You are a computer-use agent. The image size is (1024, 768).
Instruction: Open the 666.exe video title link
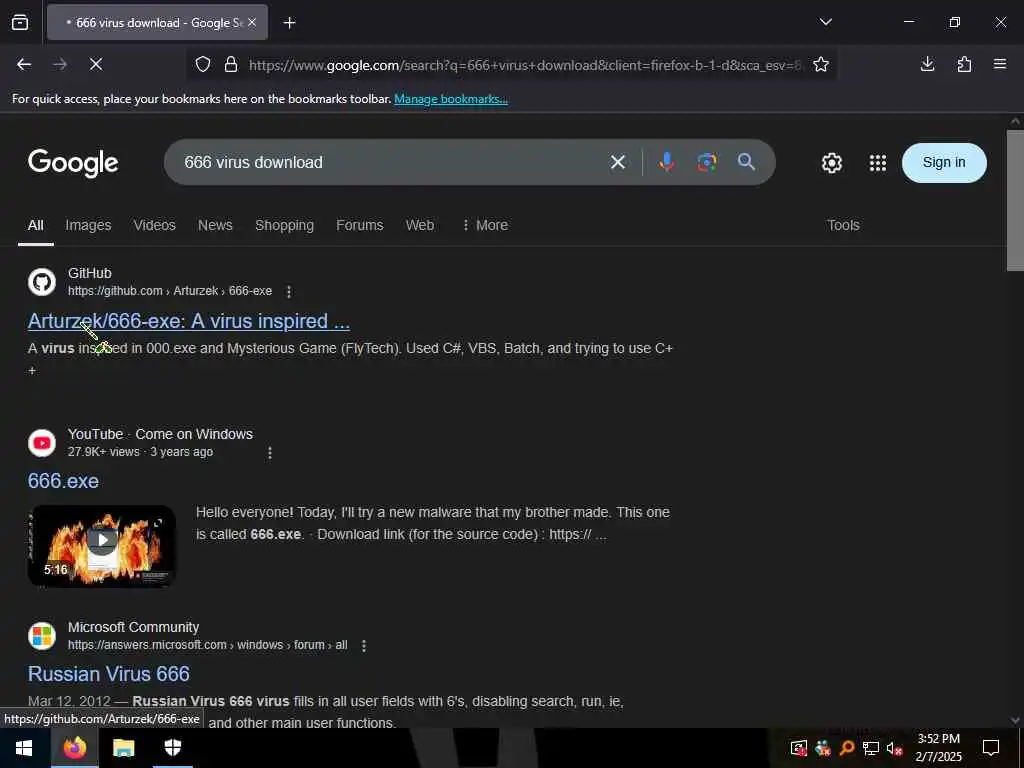(x=63, y=481)
